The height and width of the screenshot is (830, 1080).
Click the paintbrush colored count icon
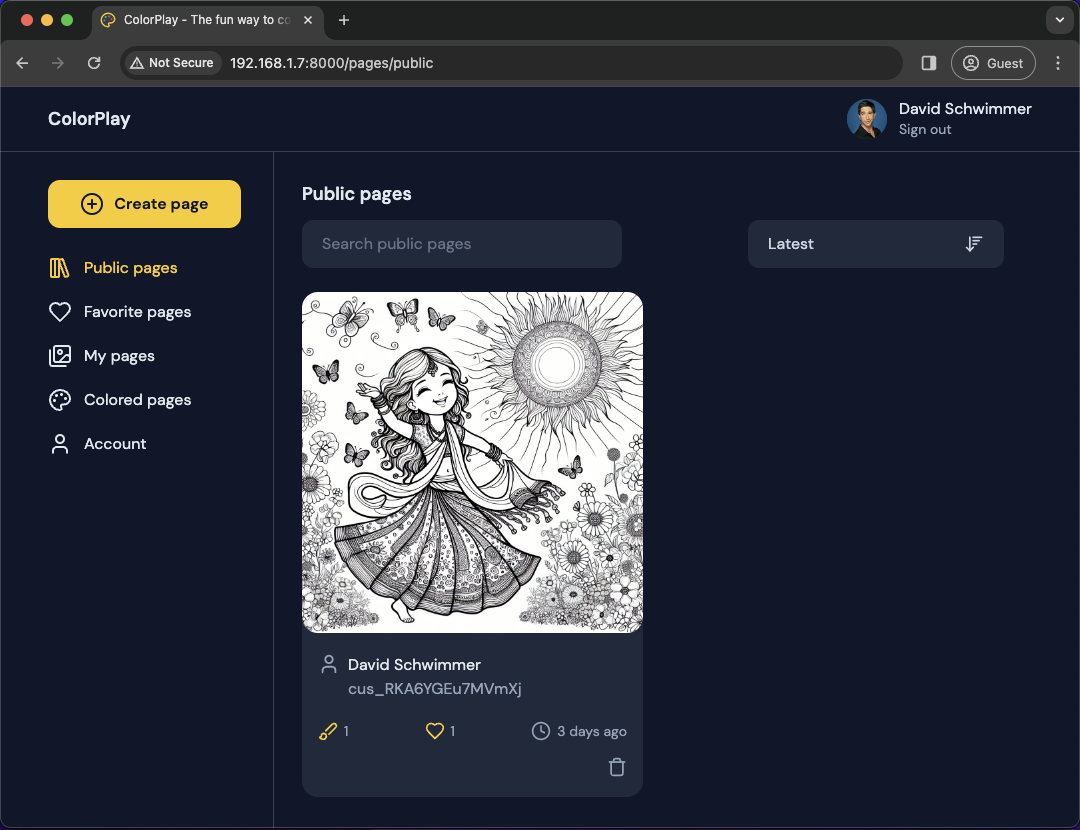point(328,731)
